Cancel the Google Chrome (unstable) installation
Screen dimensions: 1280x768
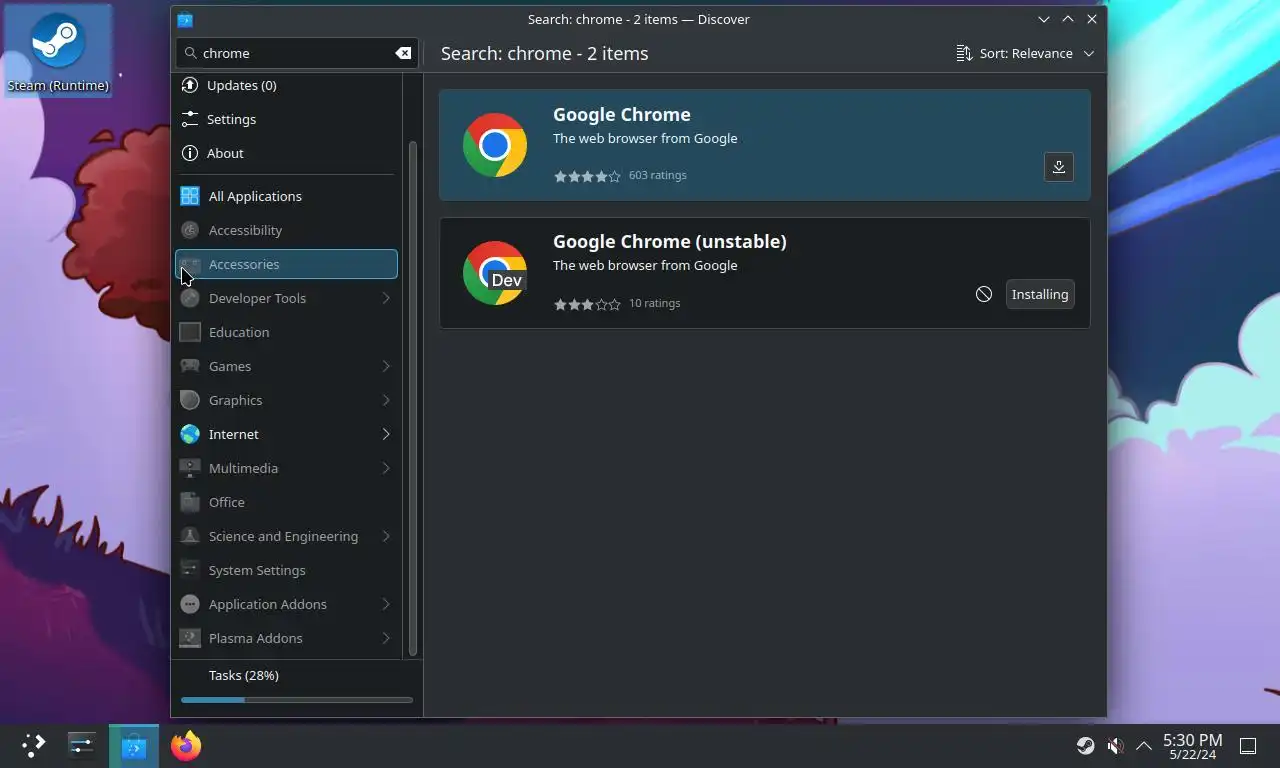984,294
